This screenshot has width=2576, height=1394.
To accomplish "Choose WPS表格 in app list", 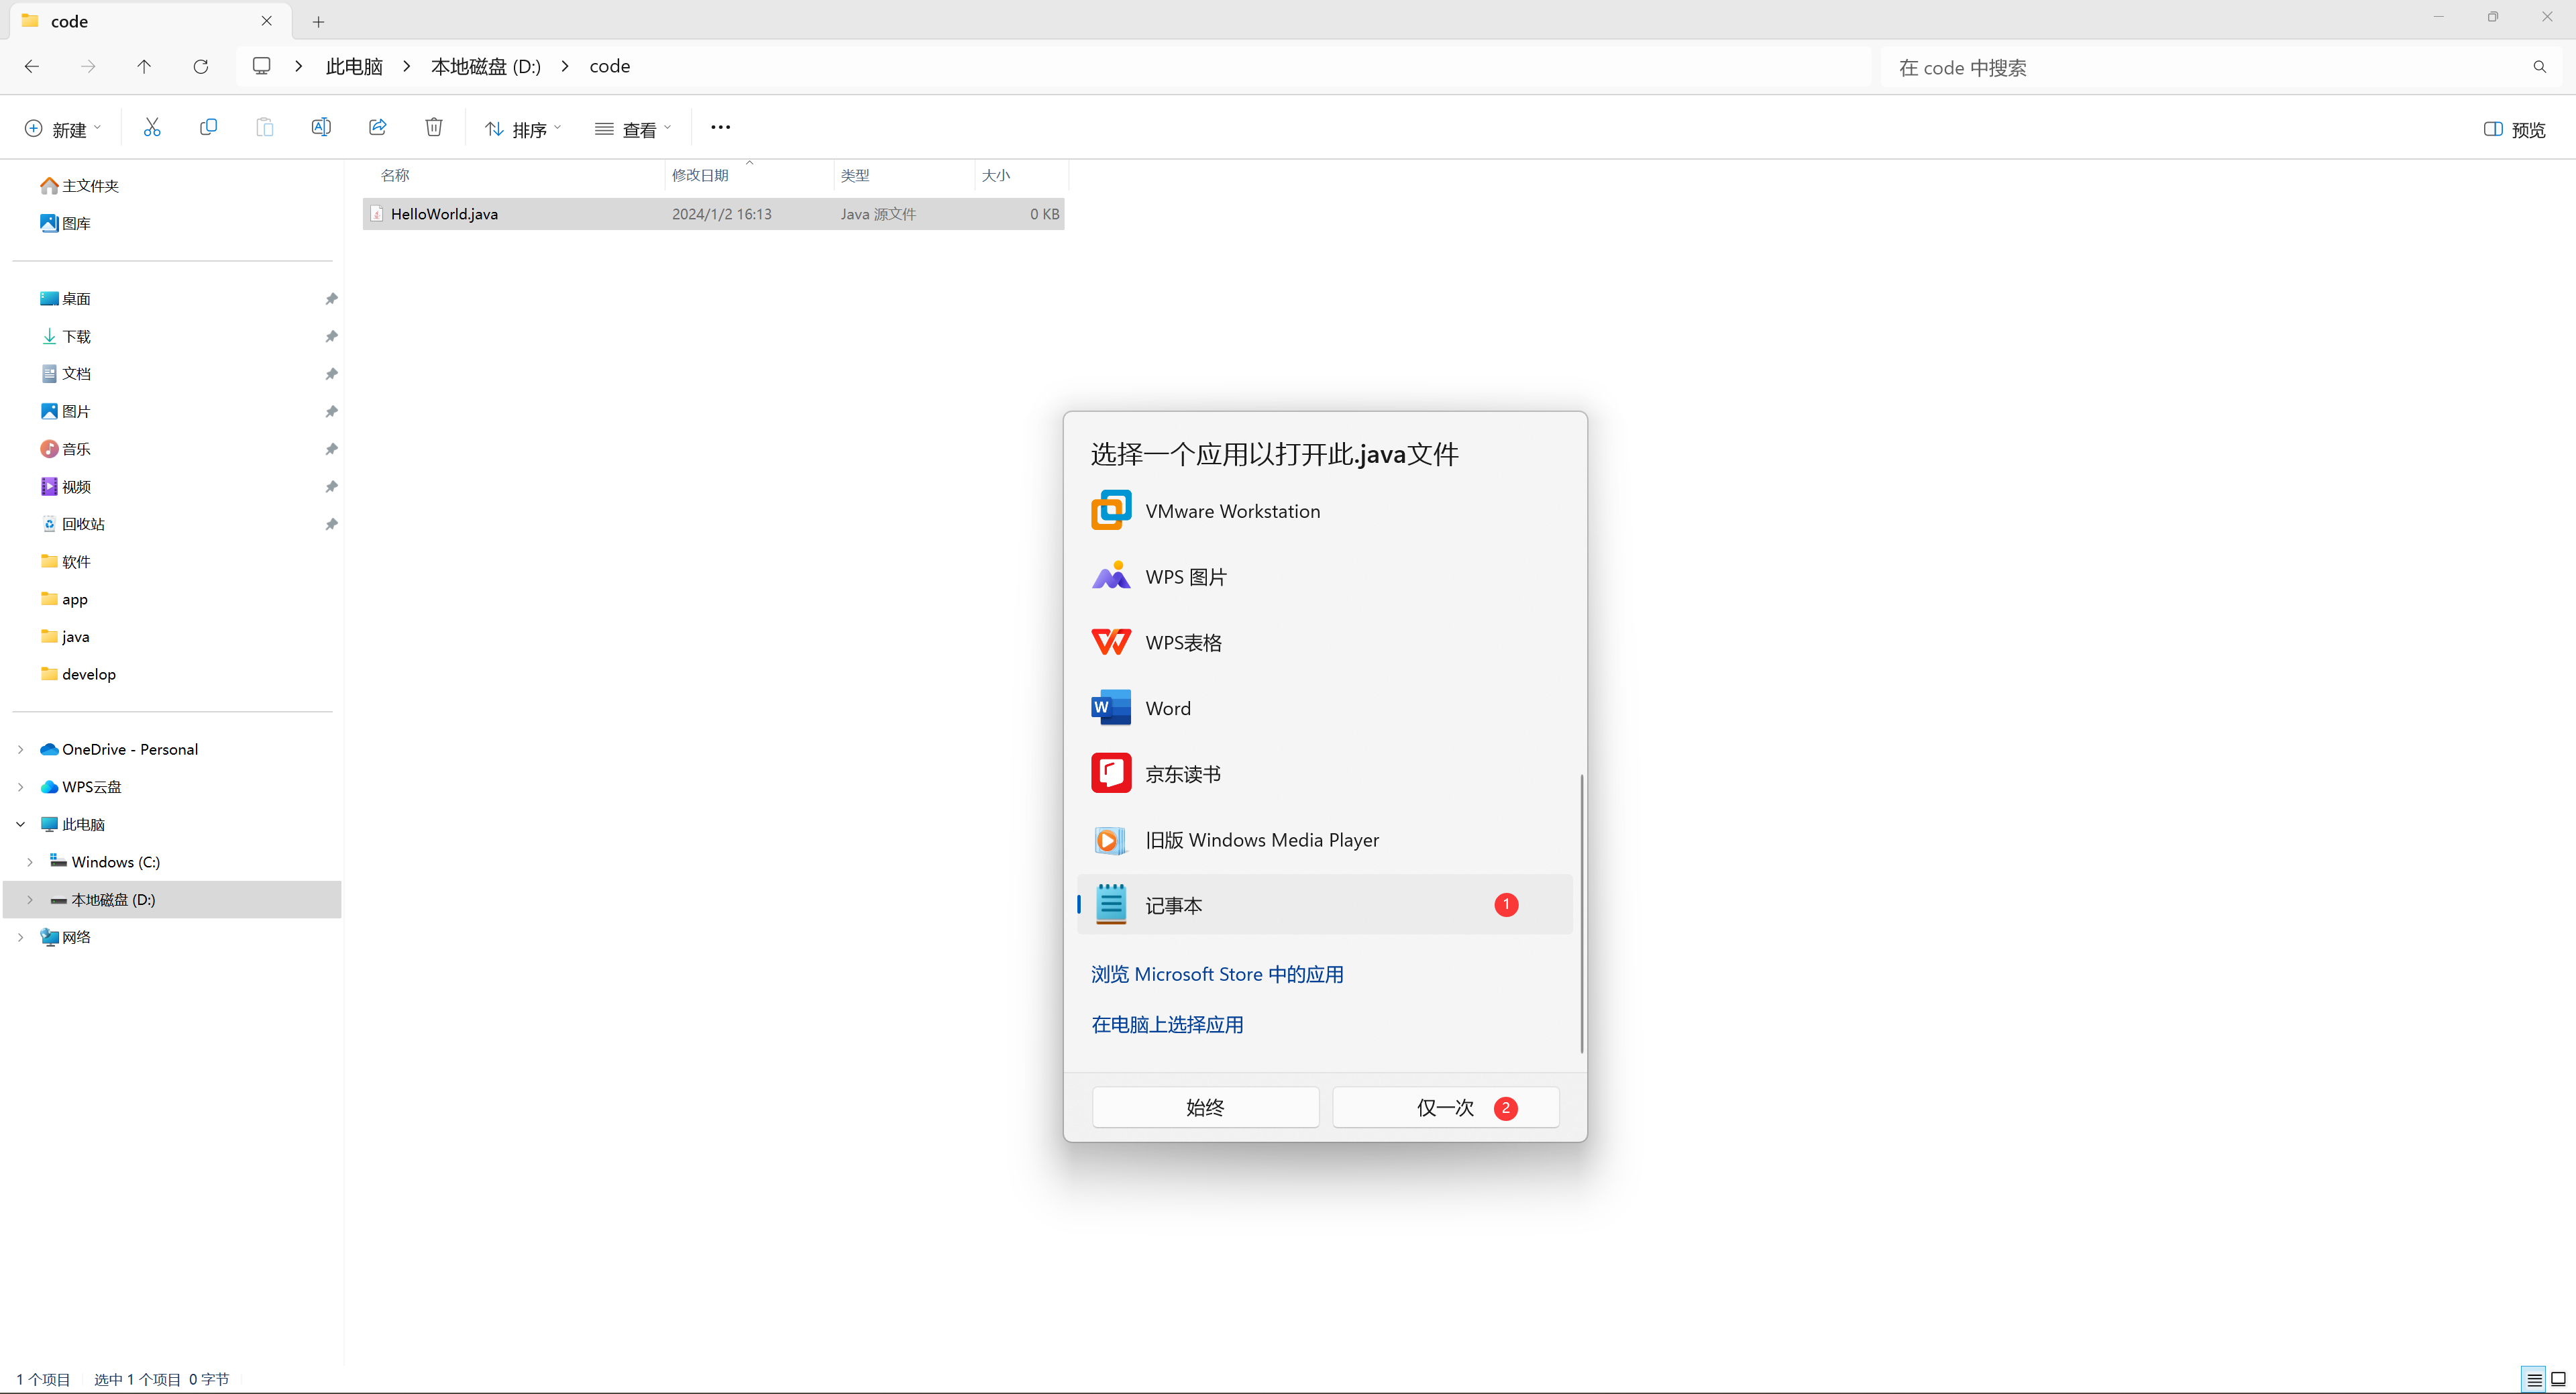I will pyautogui.click(x=1325, y=642).
